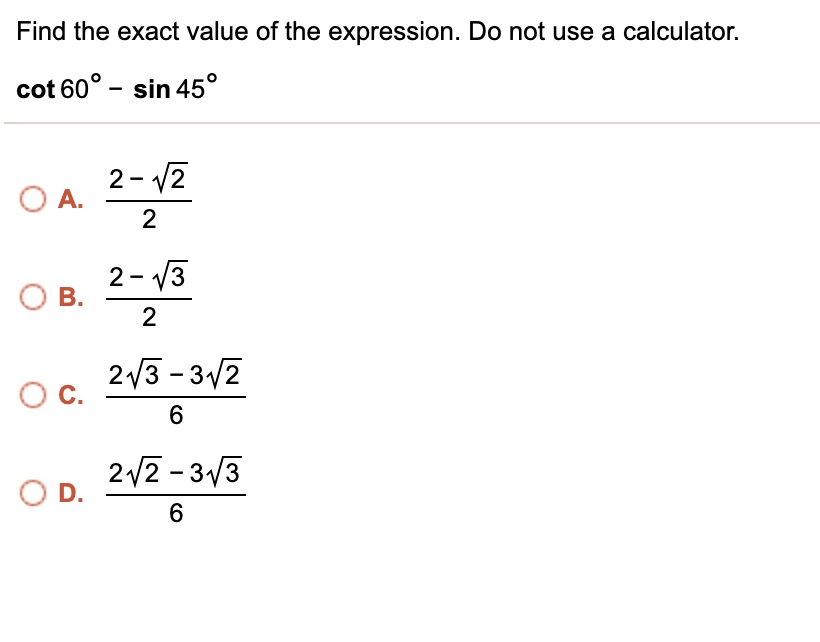Click the bold 'sin' in the expression
The image size is (820, 642).
tap(152, 89)
